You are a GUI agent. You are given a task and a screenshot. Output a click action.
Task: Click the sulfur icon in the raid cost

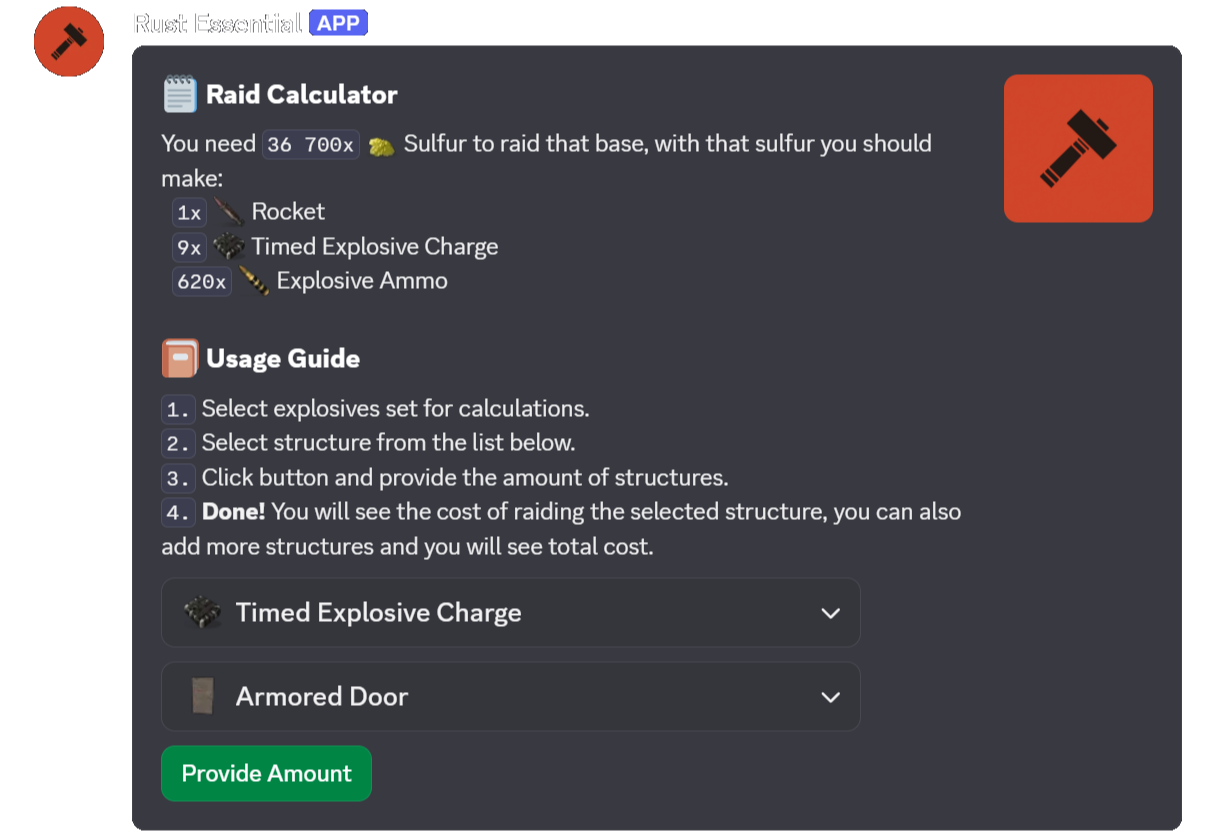click(x=380, y=144)
